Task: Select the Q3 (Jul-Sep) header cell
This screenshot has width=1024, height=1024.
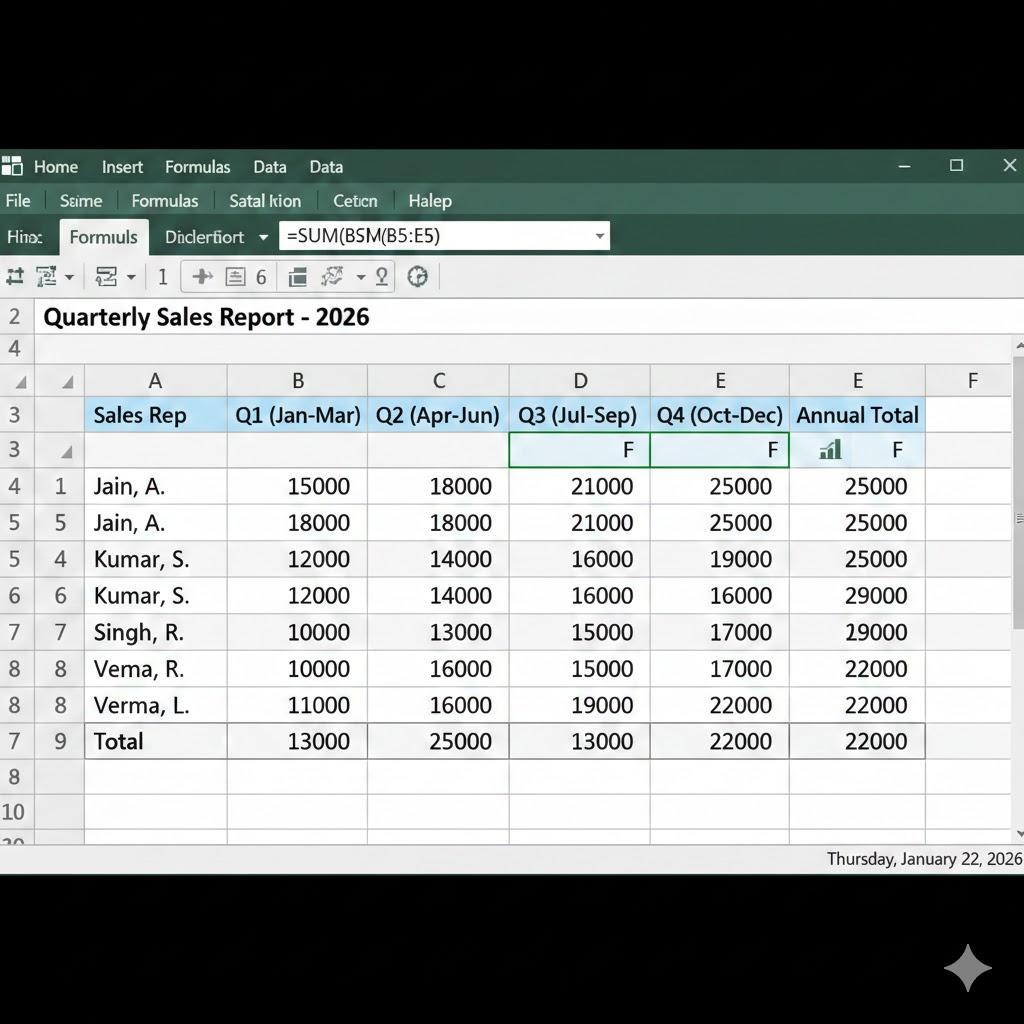Action: coord(579,415)
